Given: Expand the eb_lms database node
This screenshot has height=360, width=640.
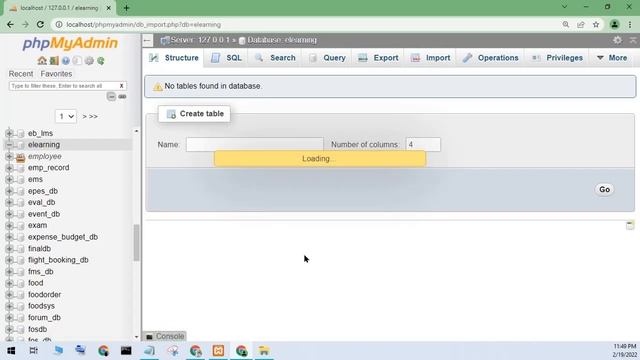Looking at the screenshot, I should [x=9, y=133].
